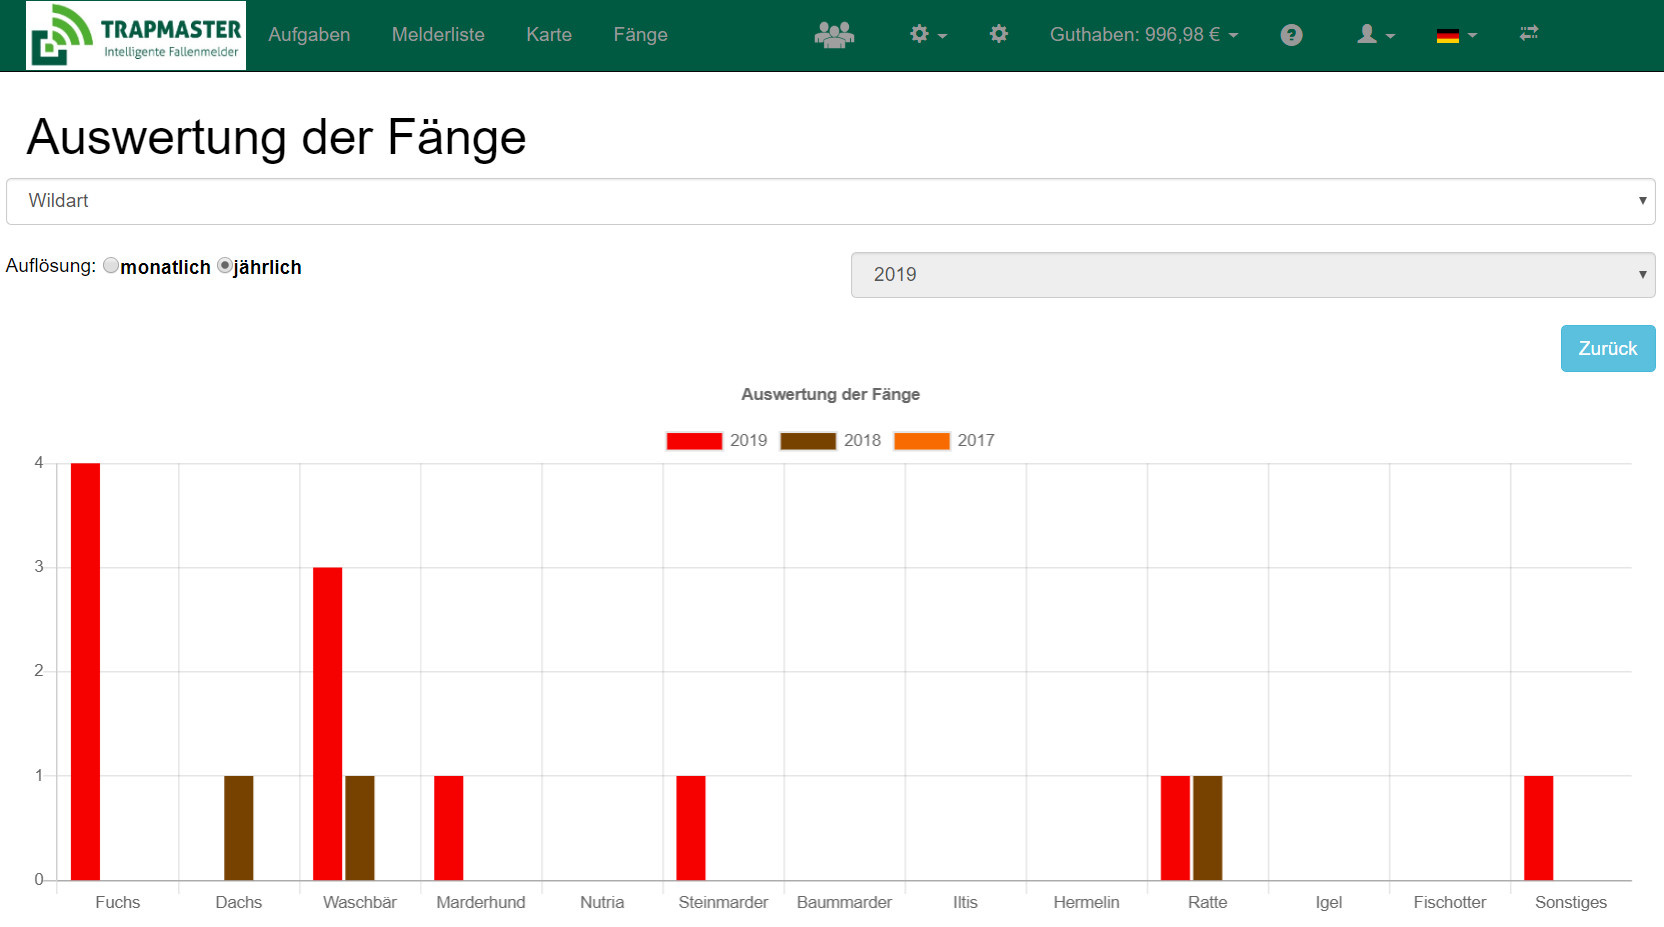Select the jährlich radio button
This screenshot has width=1664, height=927.
225,266
